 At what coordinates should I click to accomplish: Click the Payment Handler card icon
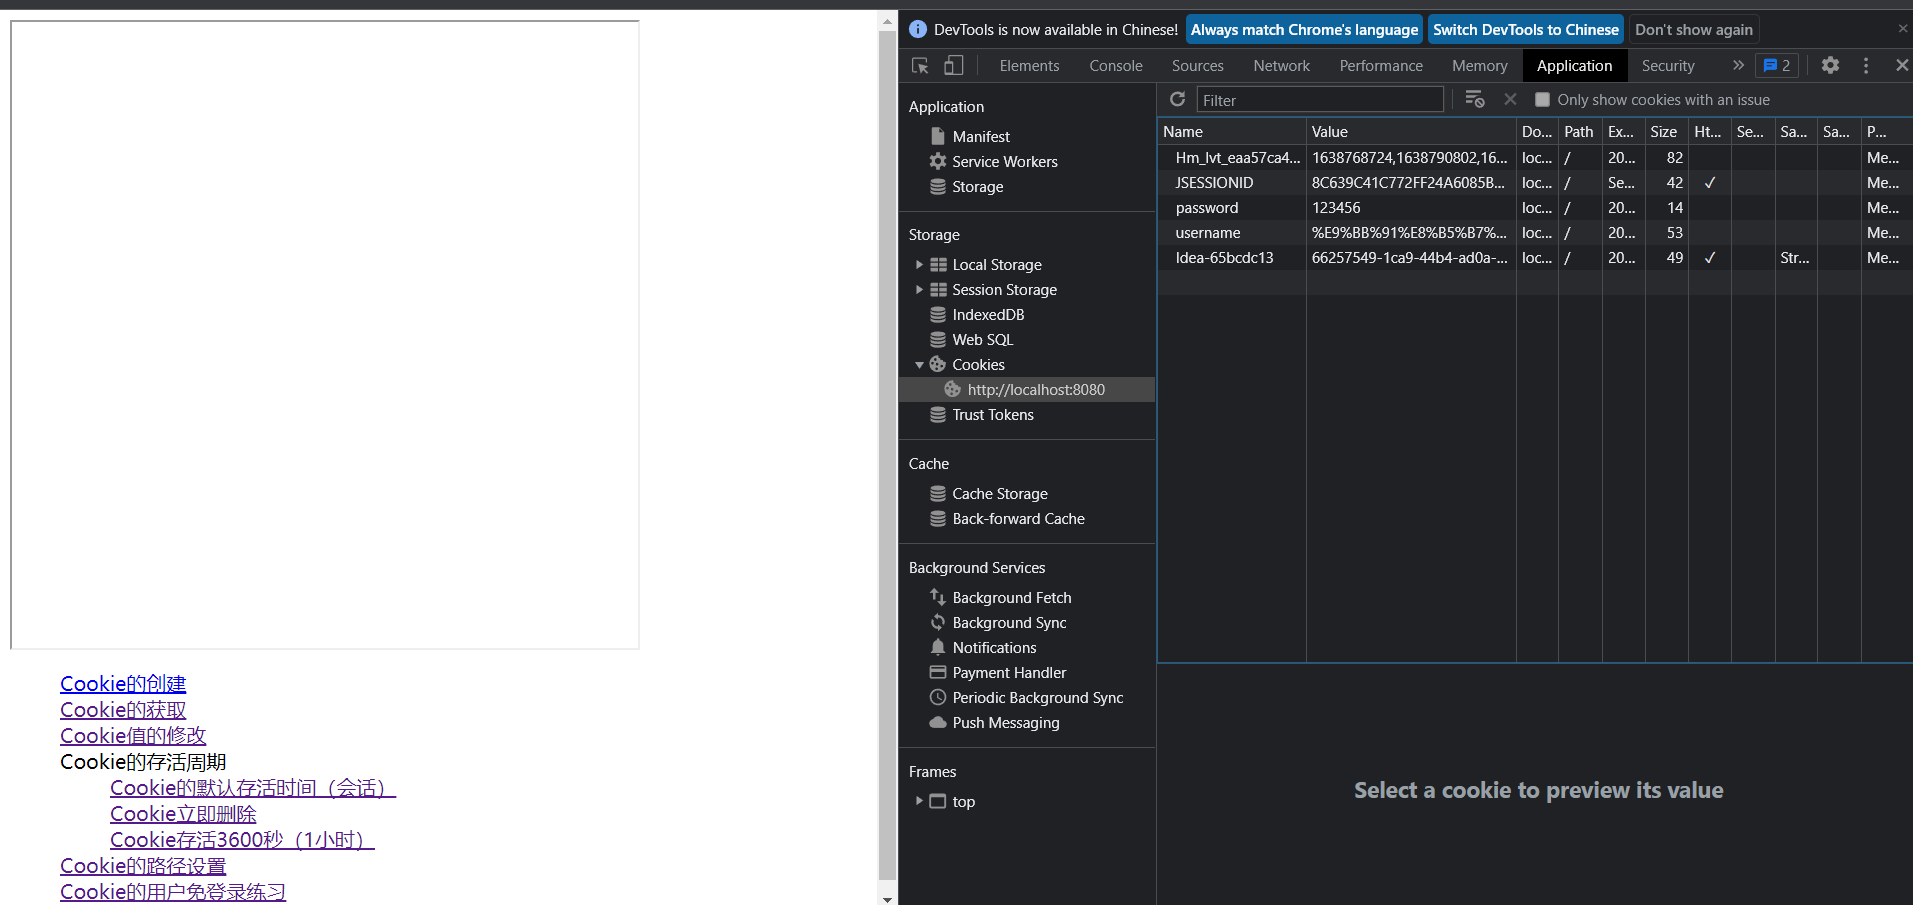(x=938, y=672)
